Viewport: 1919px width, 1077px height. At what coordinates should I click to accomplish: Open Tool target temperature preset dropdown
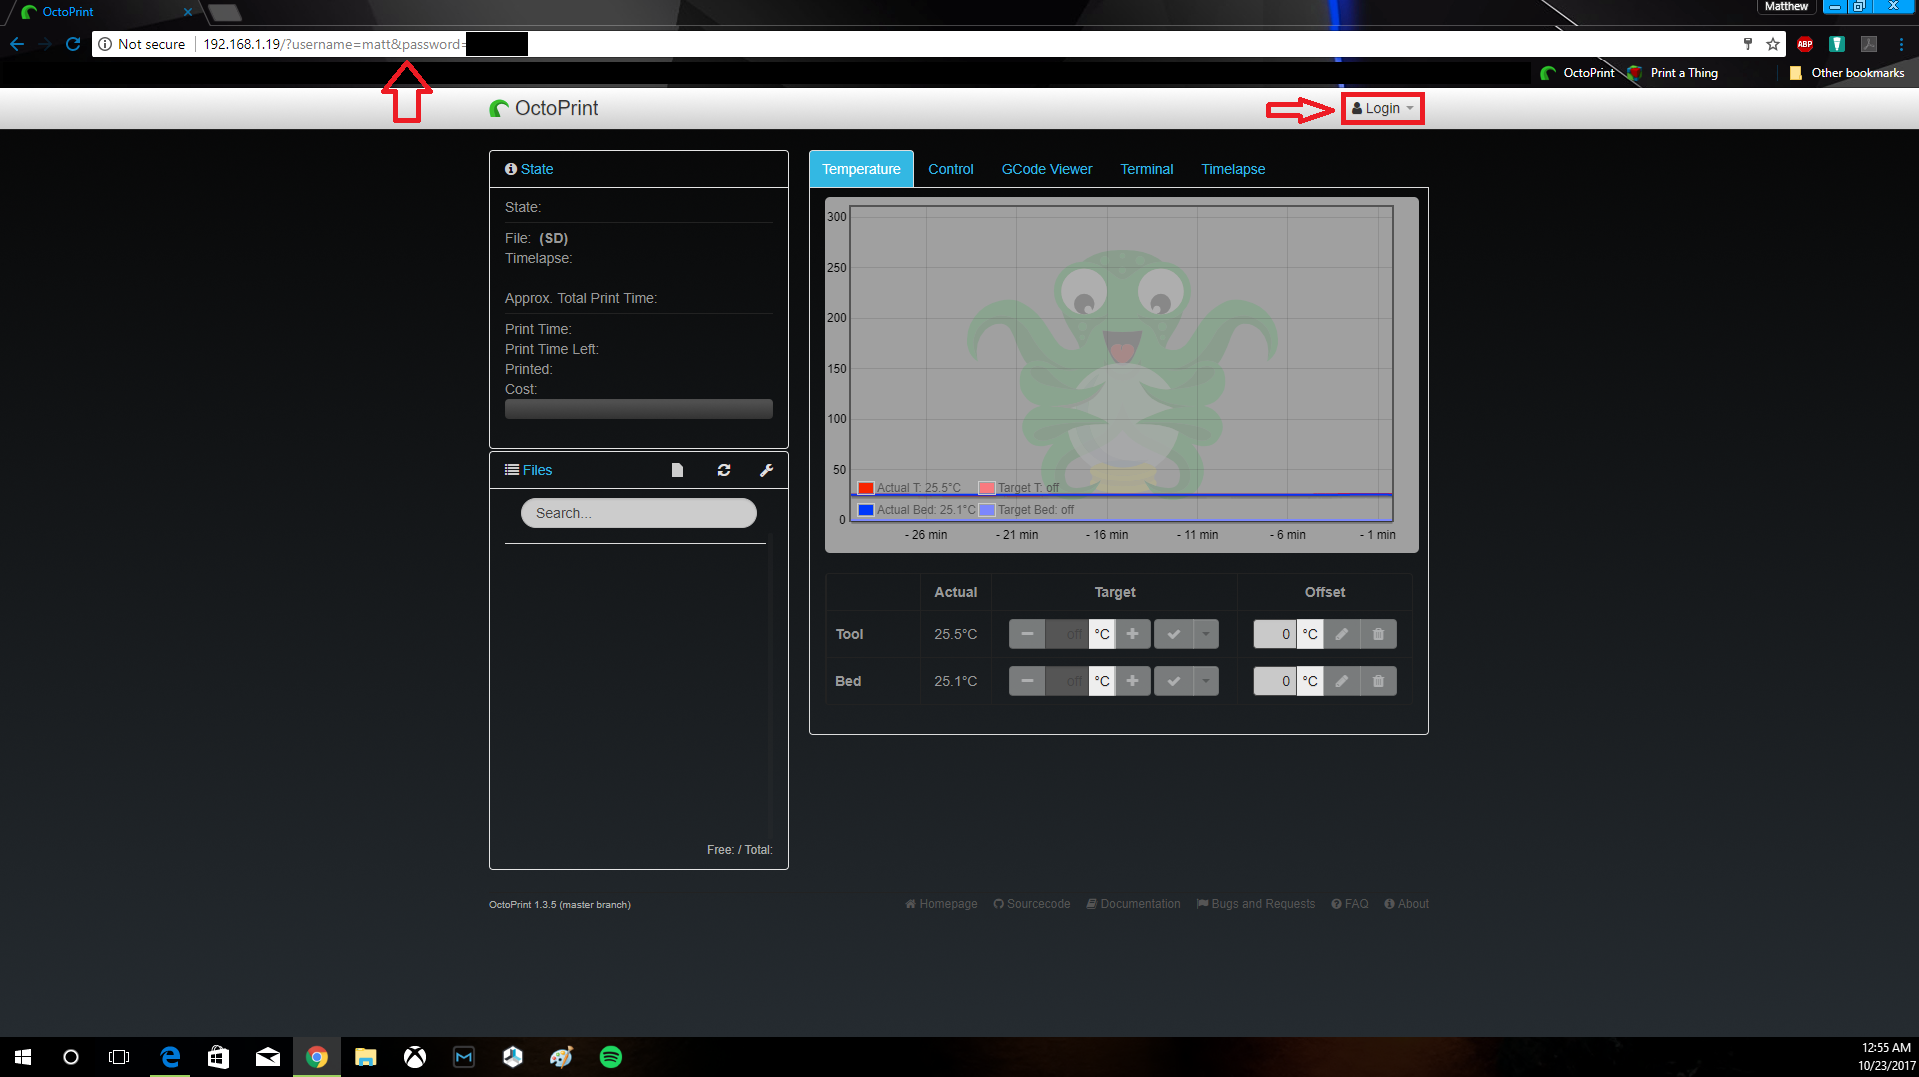click(1206, 634)
